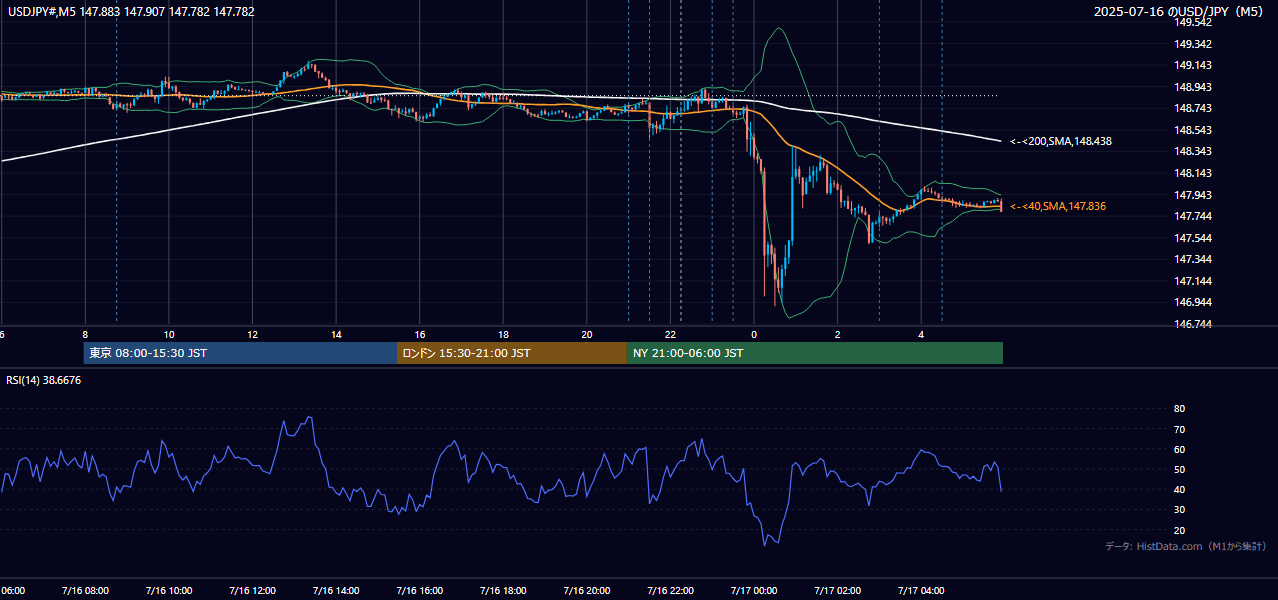Select the 7/17 04:00 date label
1278x600 pixels.
[x=921, y=590]
